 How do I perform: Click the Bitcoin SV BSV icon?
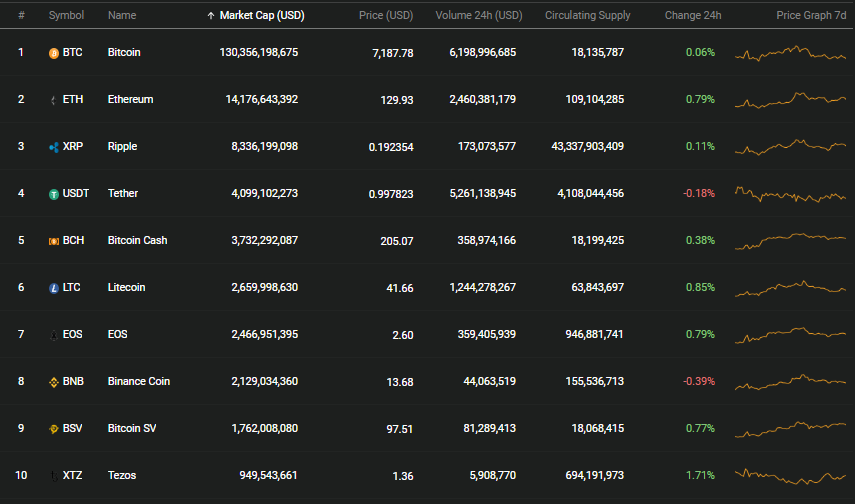(x=53, y=429)
